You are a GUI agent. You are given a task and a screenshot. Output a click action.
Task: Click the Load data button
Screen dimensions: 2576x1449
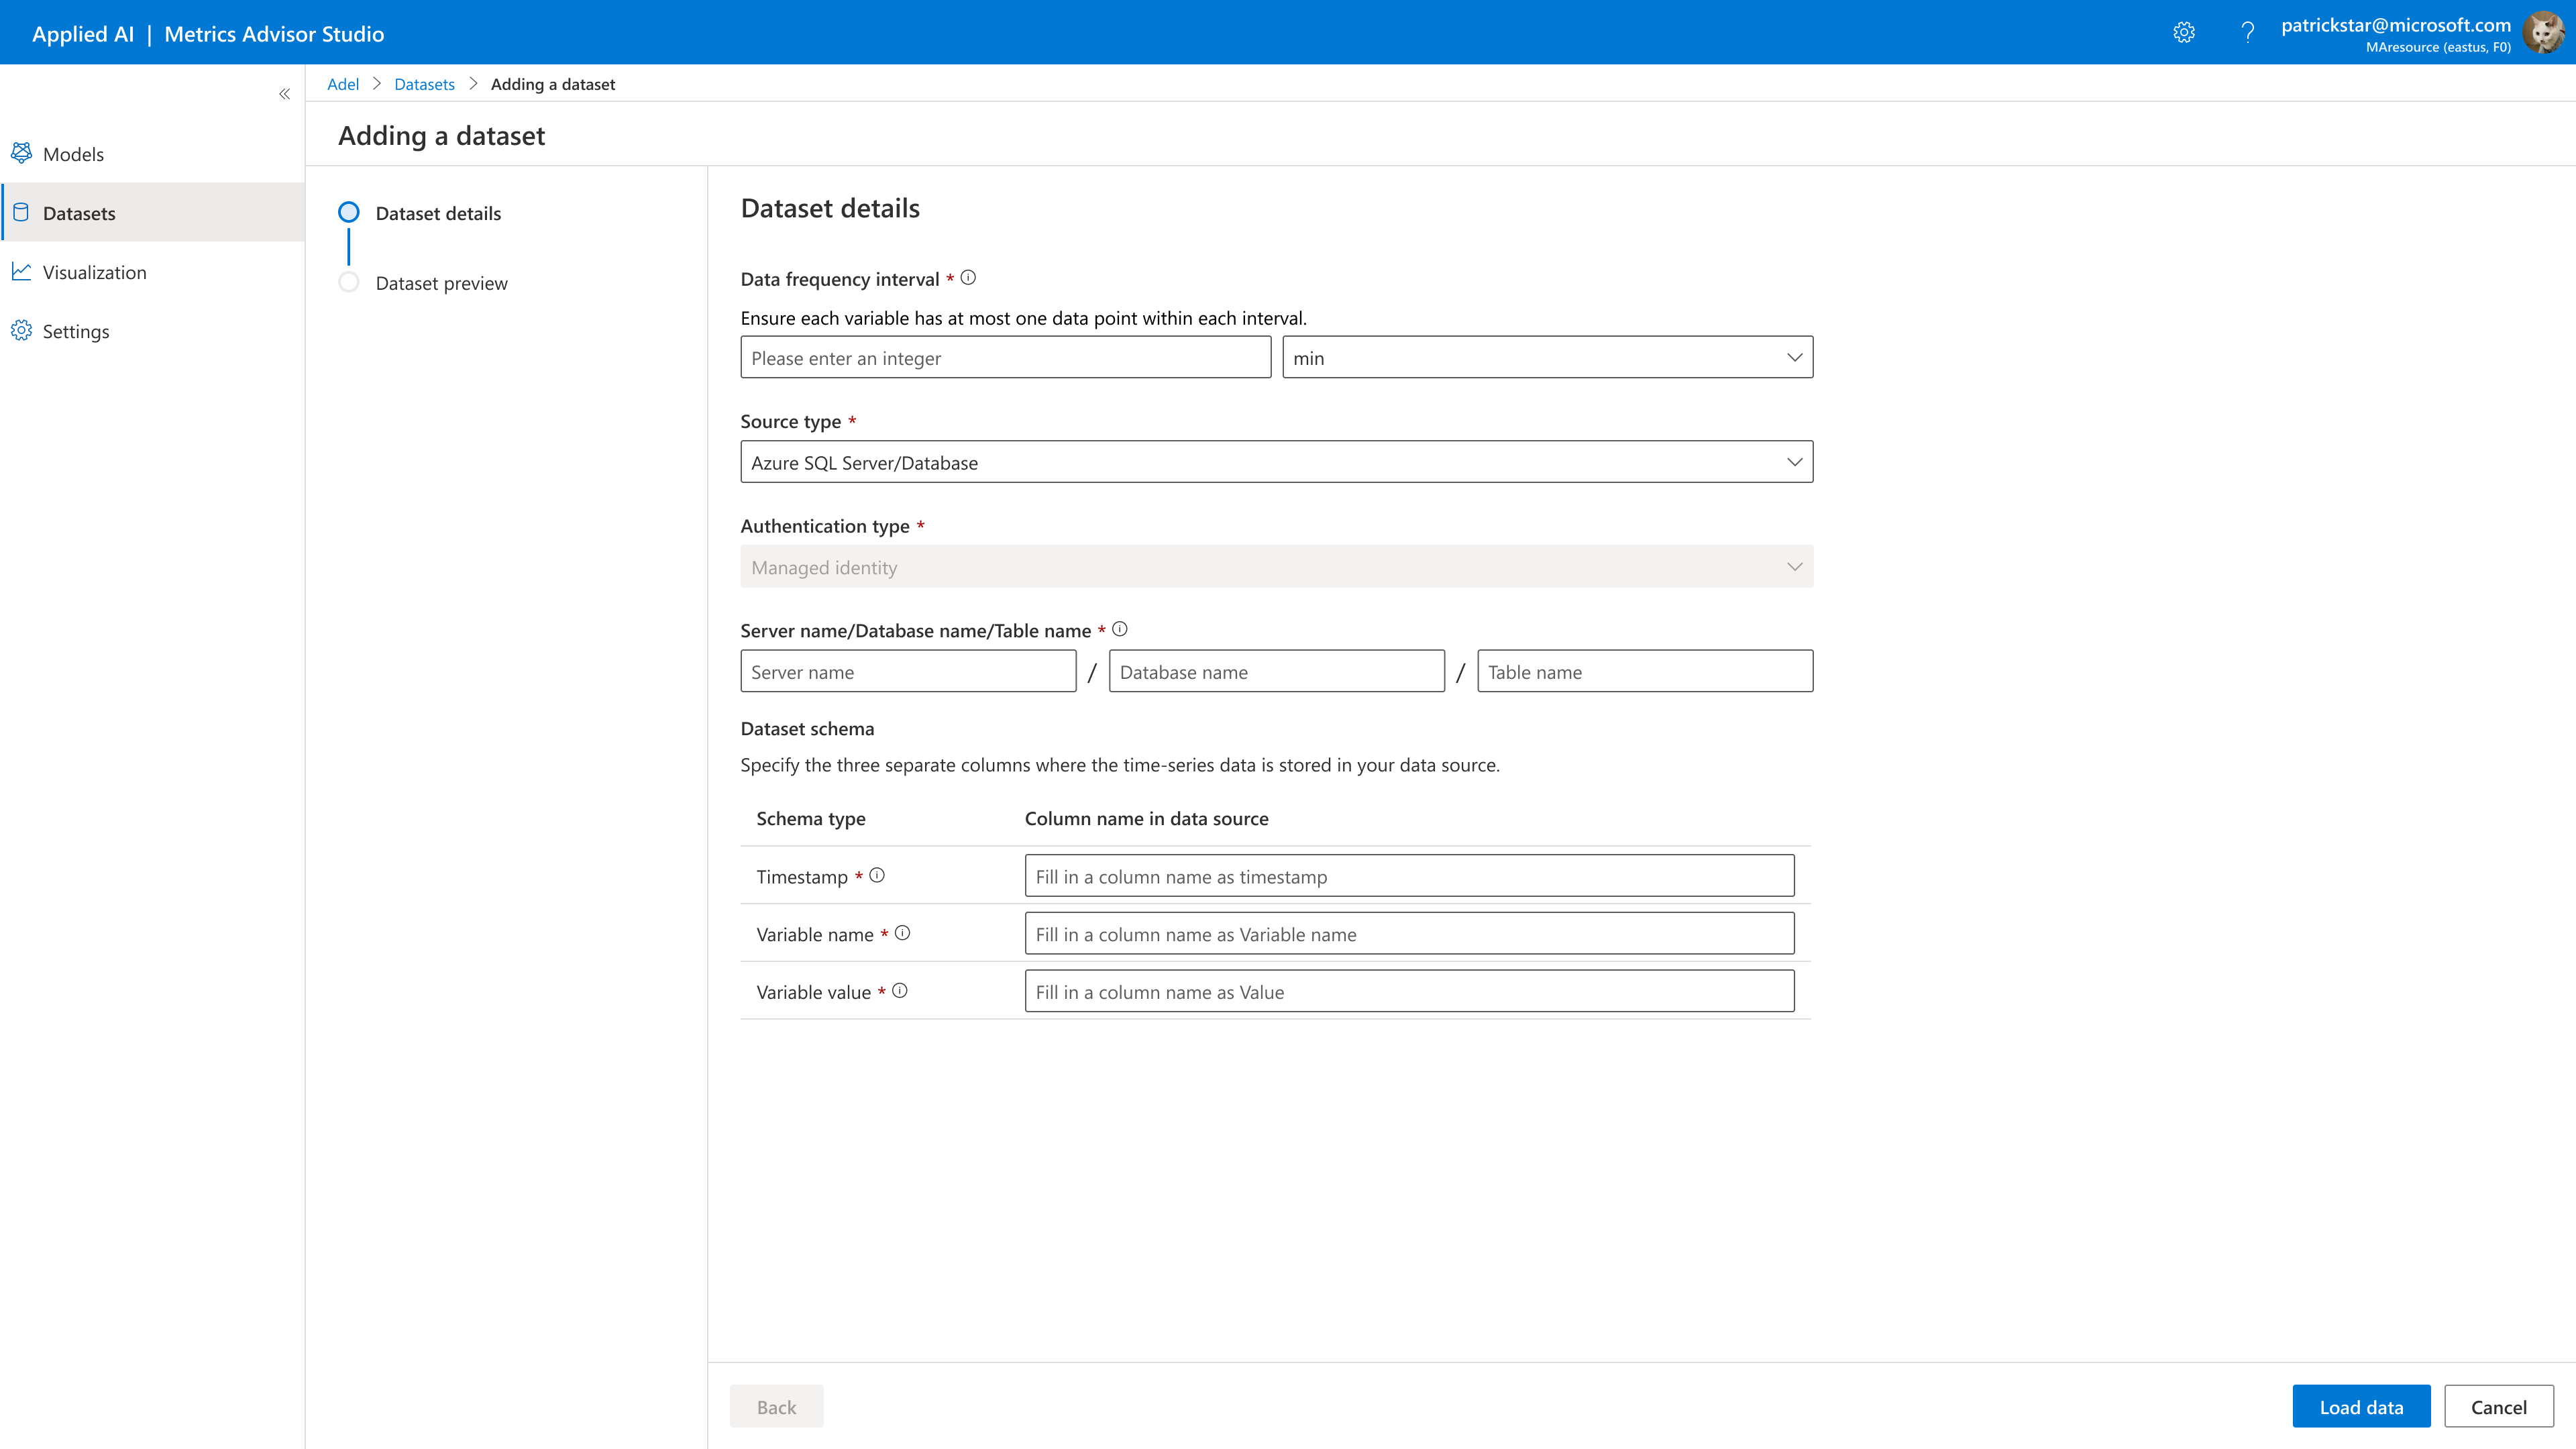2360,1406
